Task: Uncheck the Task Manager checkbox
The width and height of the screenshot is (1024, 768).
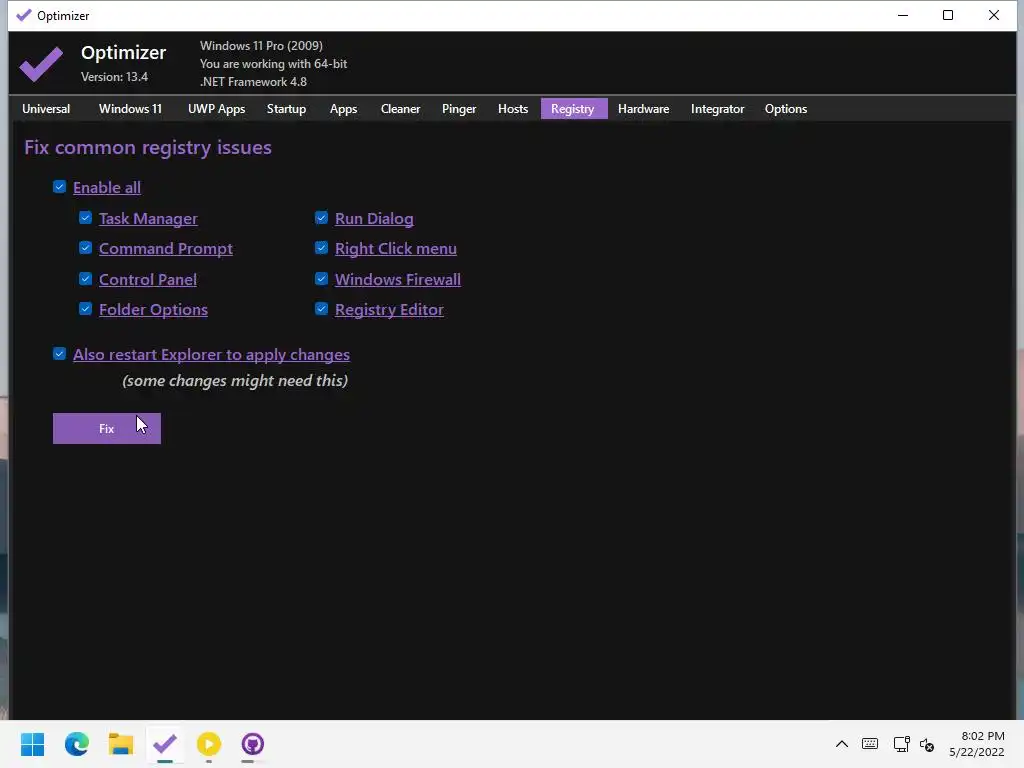Action: 86,217
